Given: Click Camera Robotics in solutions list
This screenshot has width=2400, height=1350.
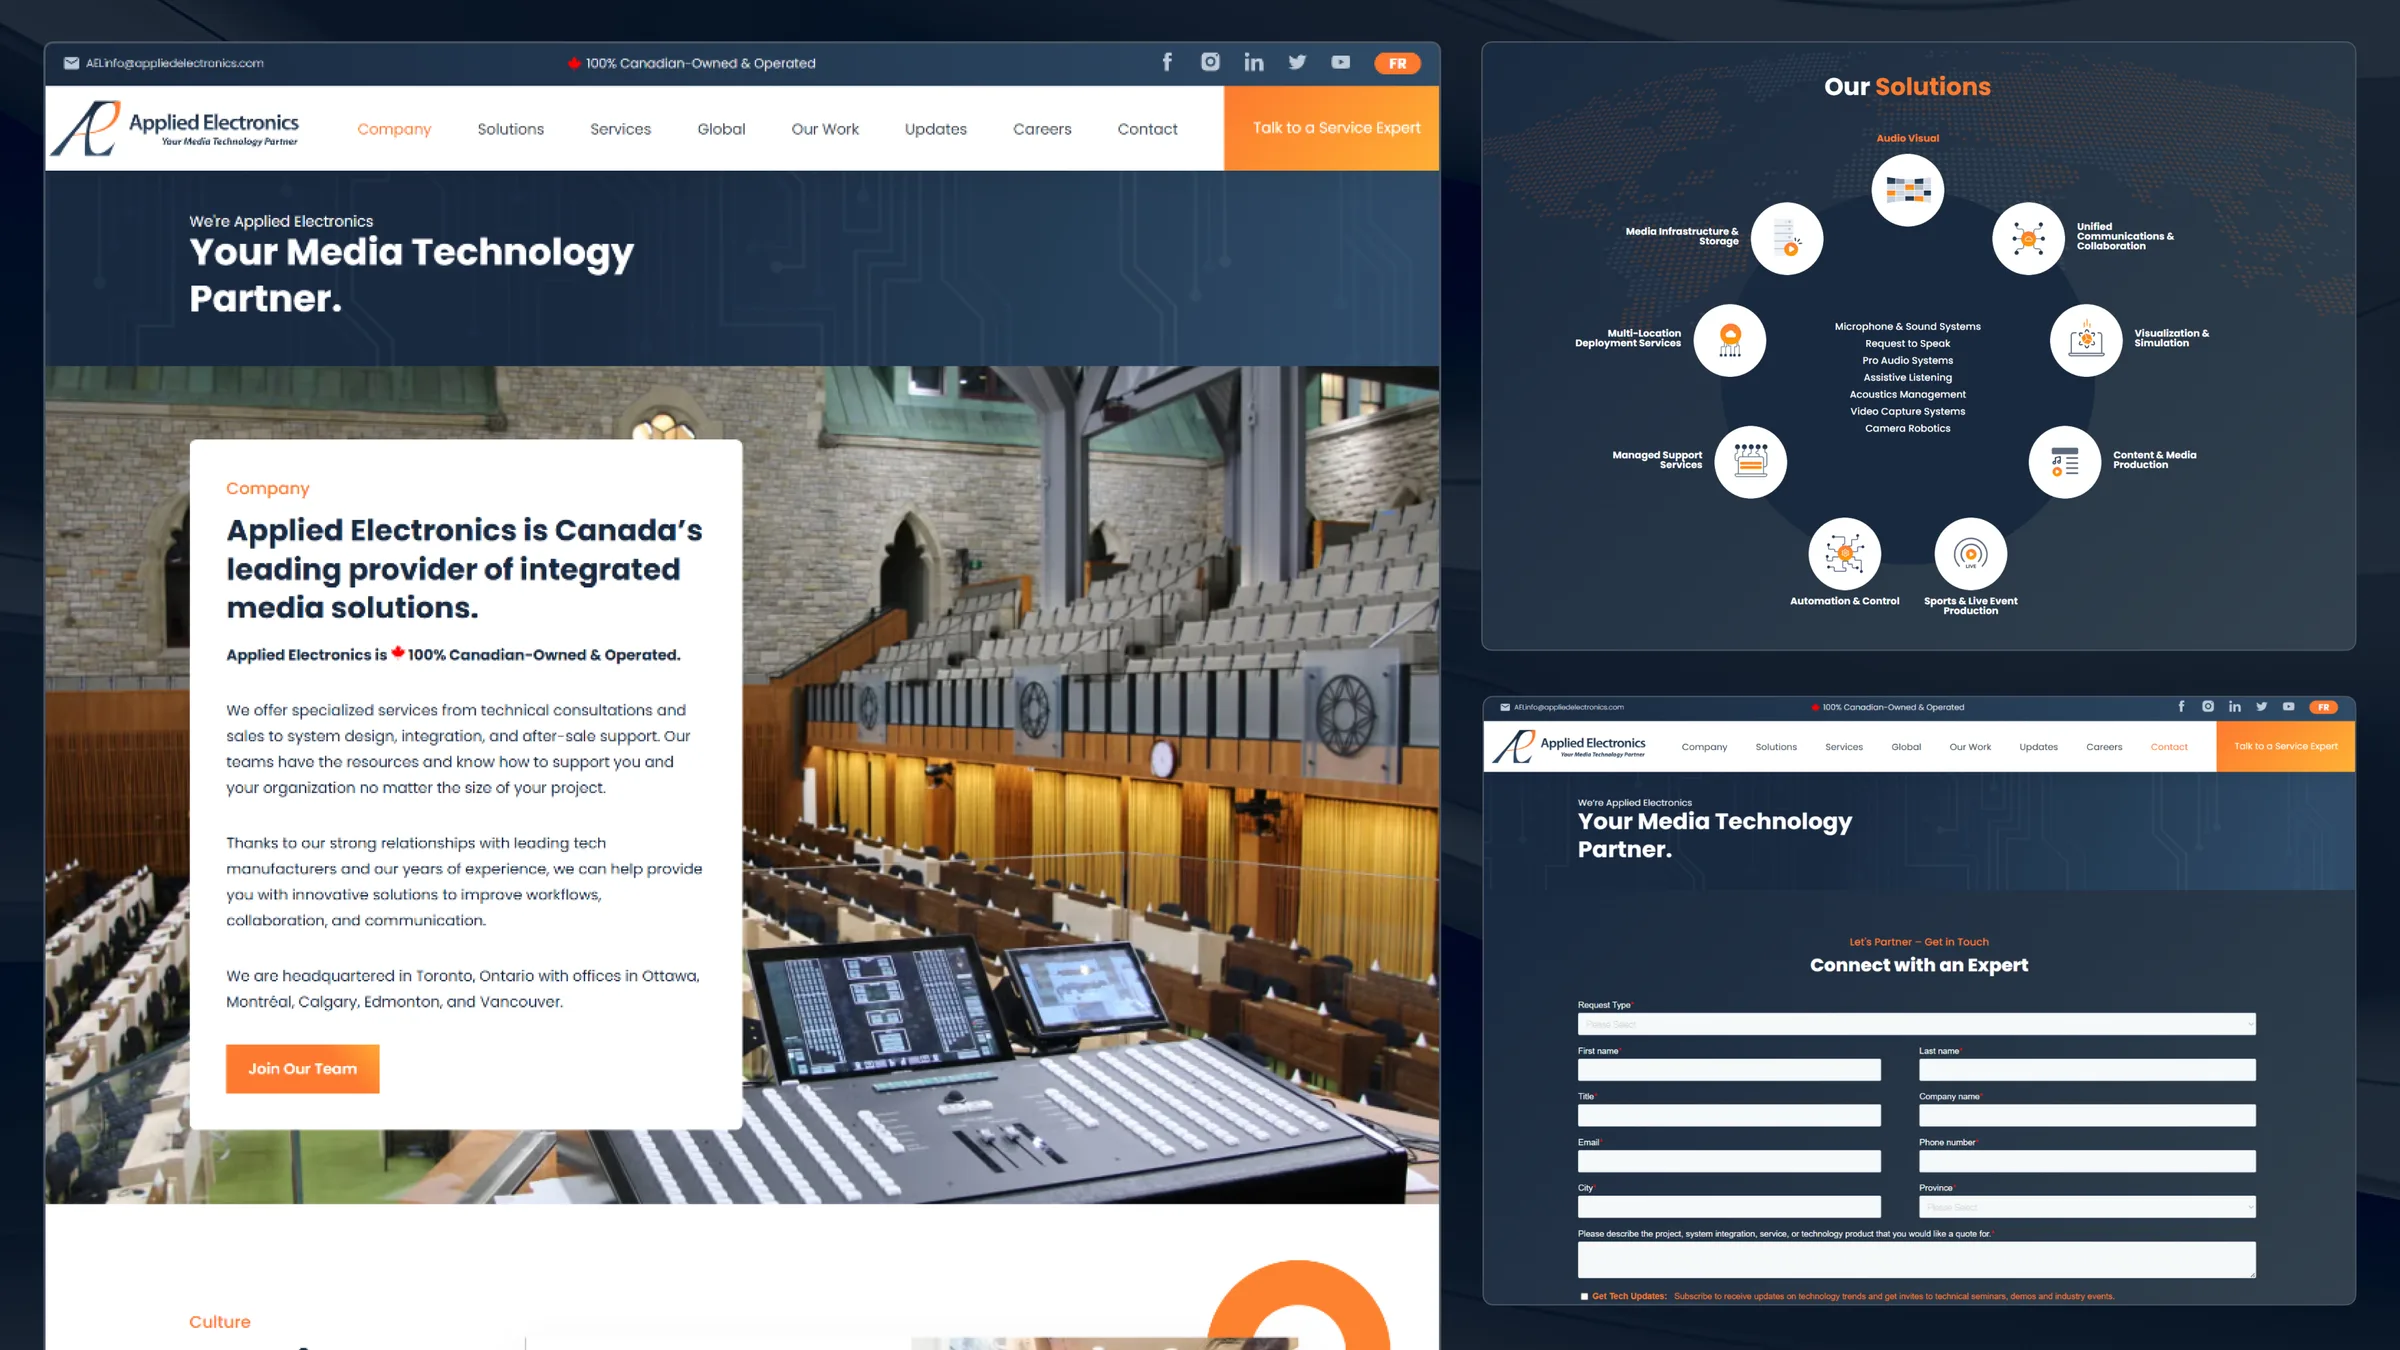Looking at the screenshot, I should (1907, 428).
